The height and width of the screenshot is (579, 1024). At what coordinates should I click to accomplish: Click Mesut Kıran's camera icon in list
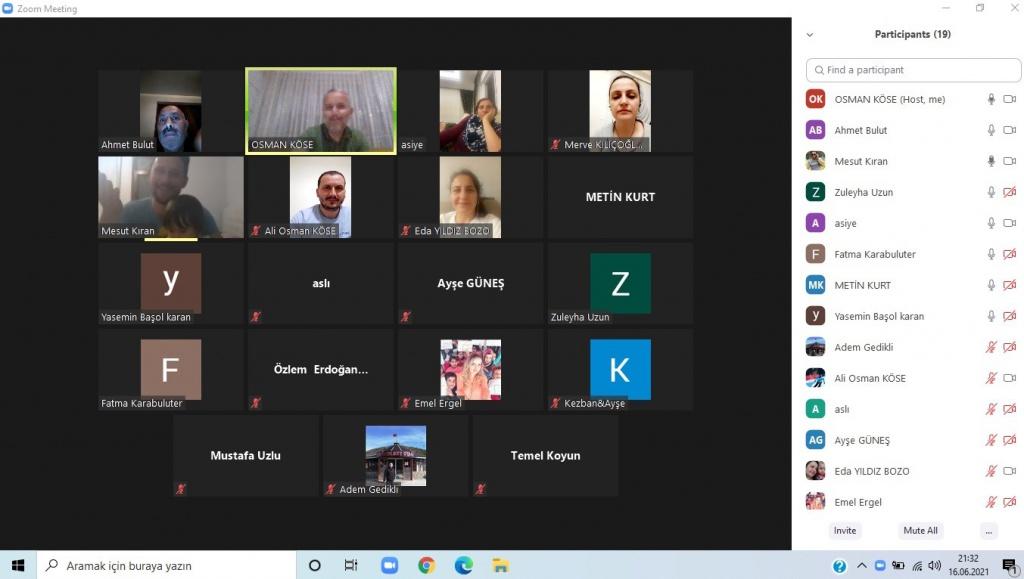pyautogui.click(x=1010, y=161)
